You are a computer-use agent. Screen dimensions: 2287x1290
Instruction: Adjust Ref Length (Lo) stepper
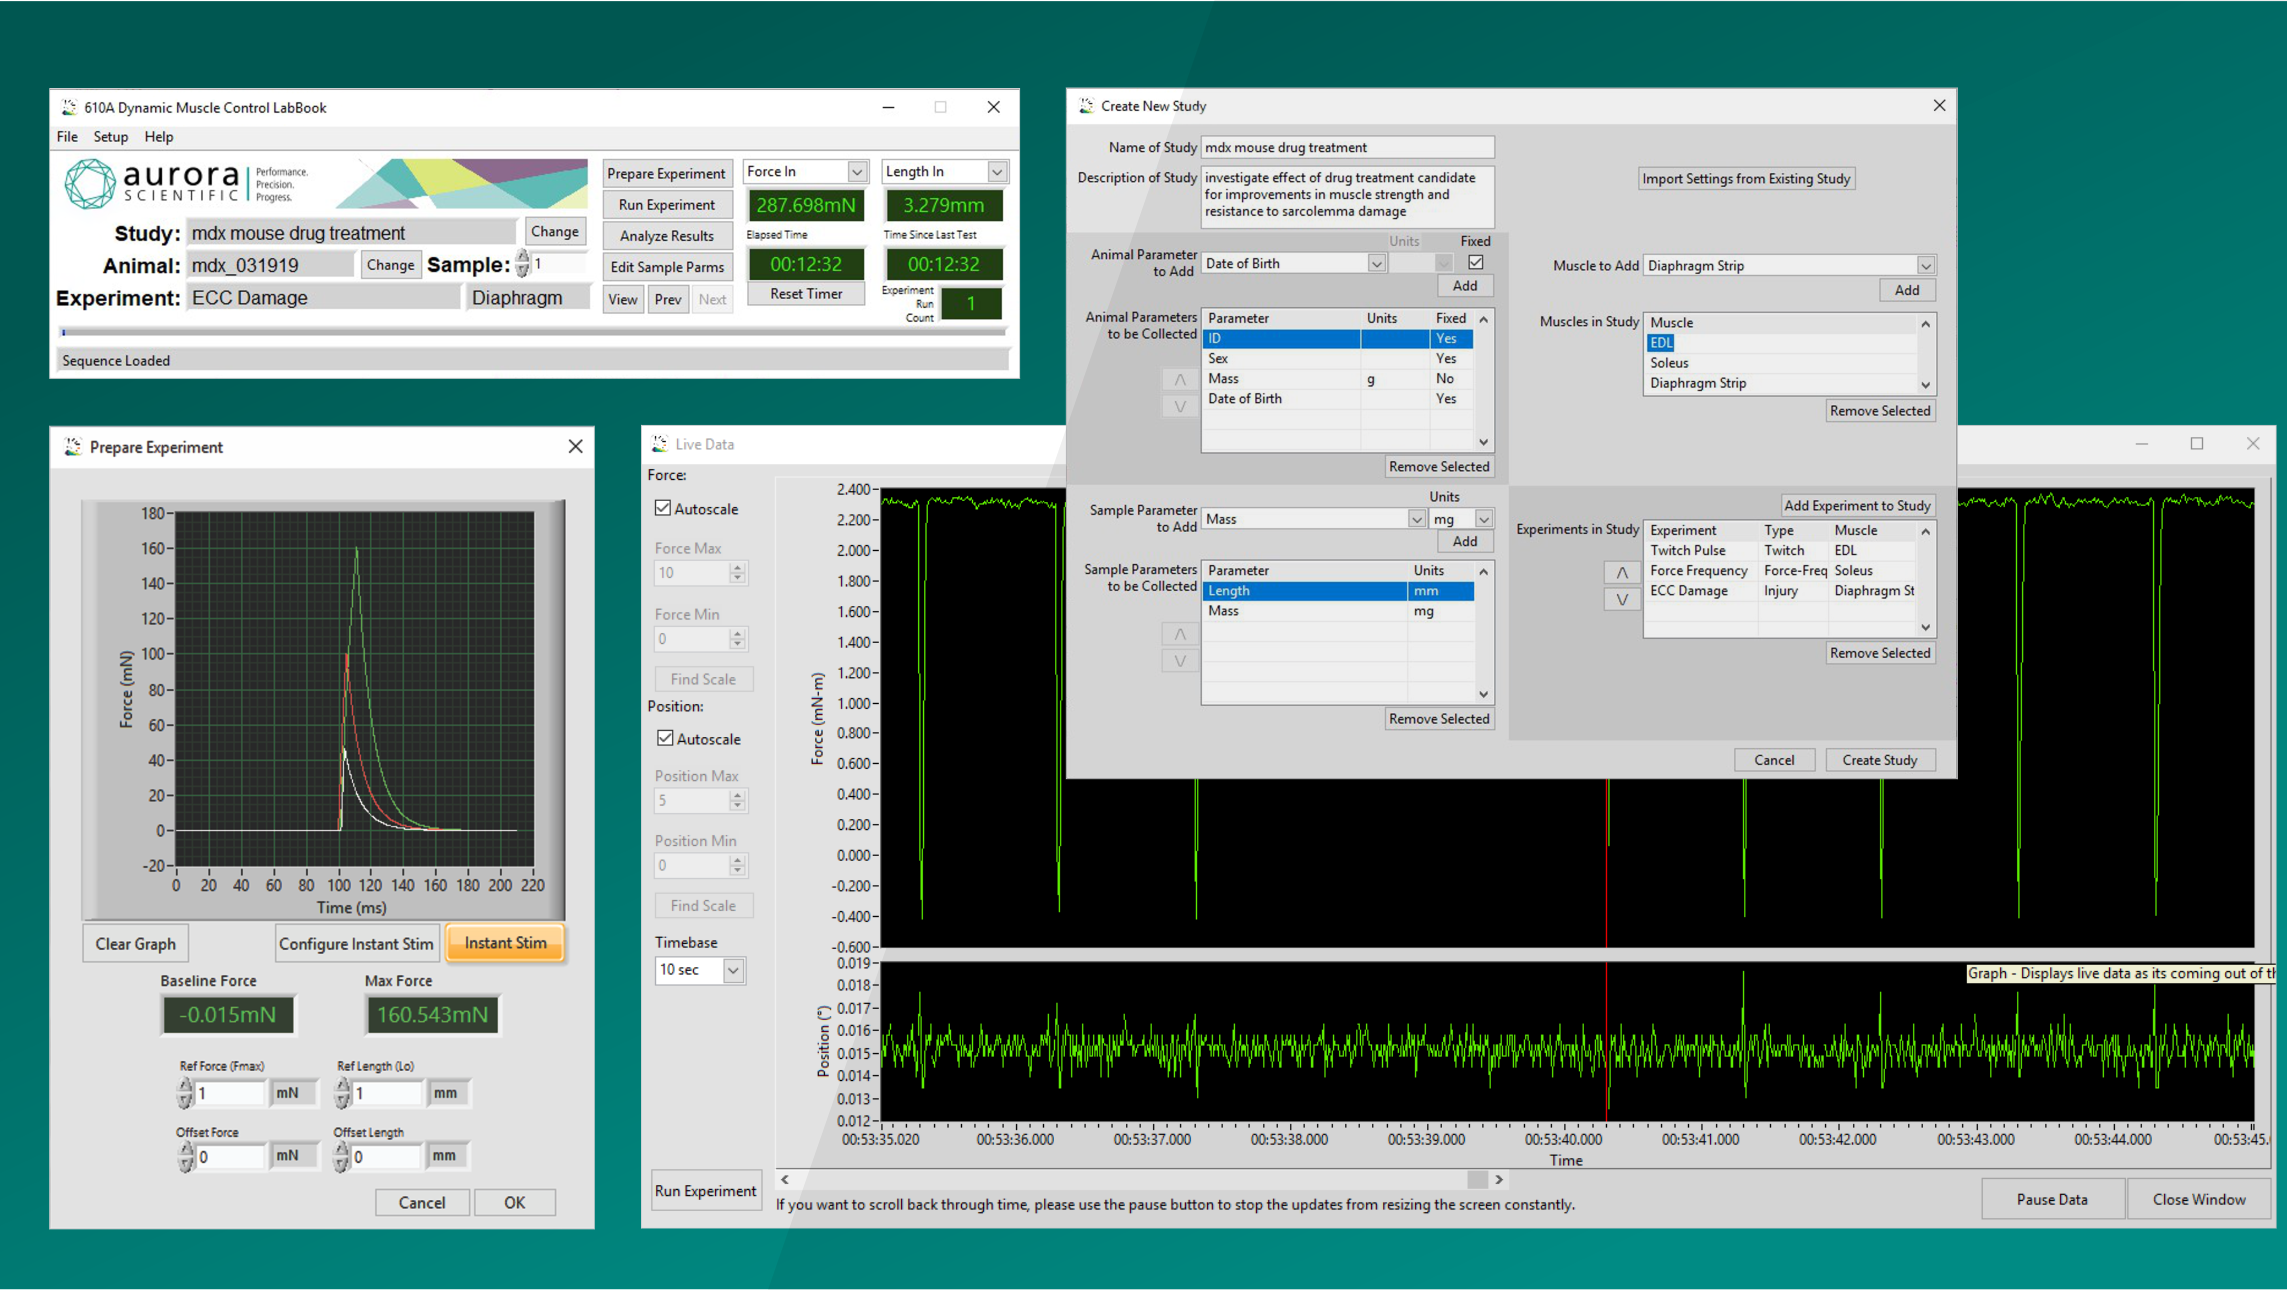tap(342, 1093)
